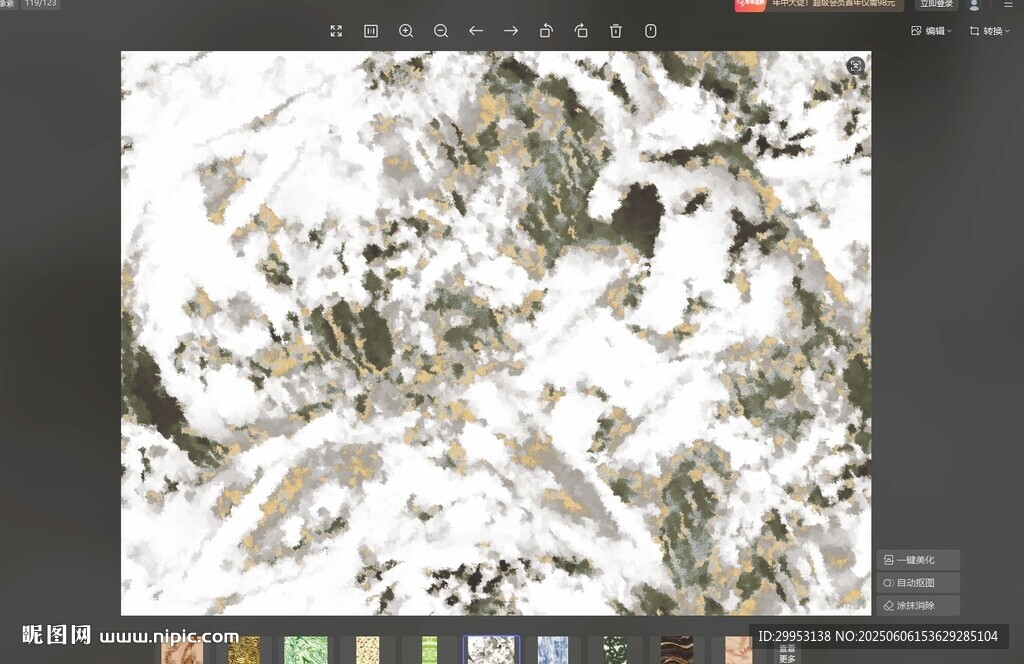
Task: Select the dark green camouflage thumbnail
Action: point(615,650)
